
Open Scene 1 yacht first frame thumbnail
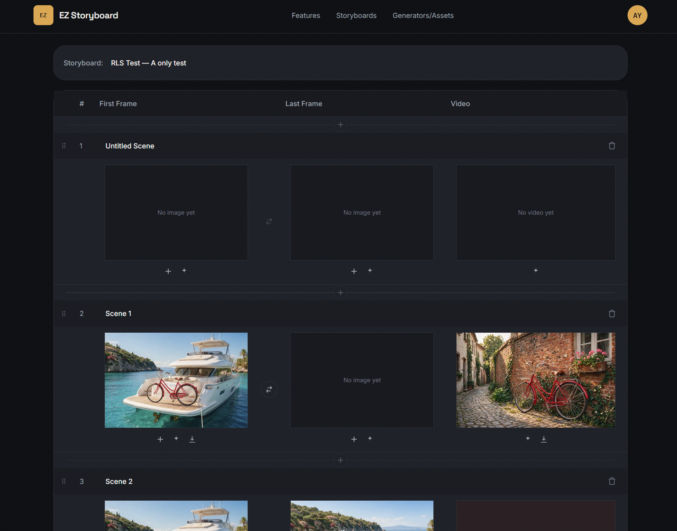click(176, 380)
